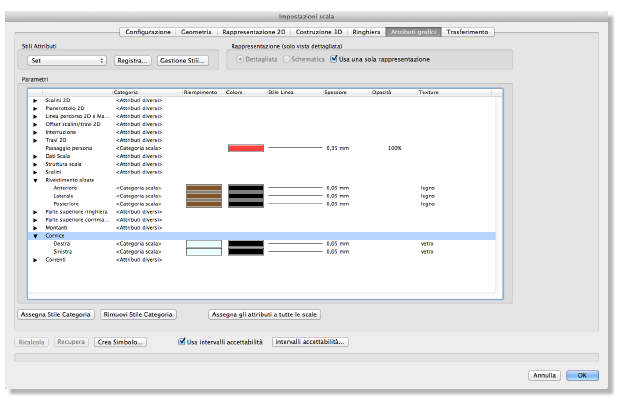Confirm with the OK button

pyautogui.click(x=582, y=376)
